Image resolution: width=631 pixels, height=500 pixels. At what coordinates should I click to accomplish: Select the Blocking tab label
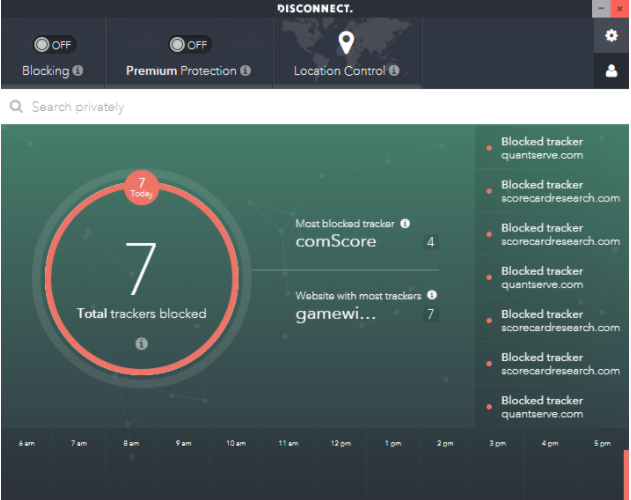click(46, 71)
